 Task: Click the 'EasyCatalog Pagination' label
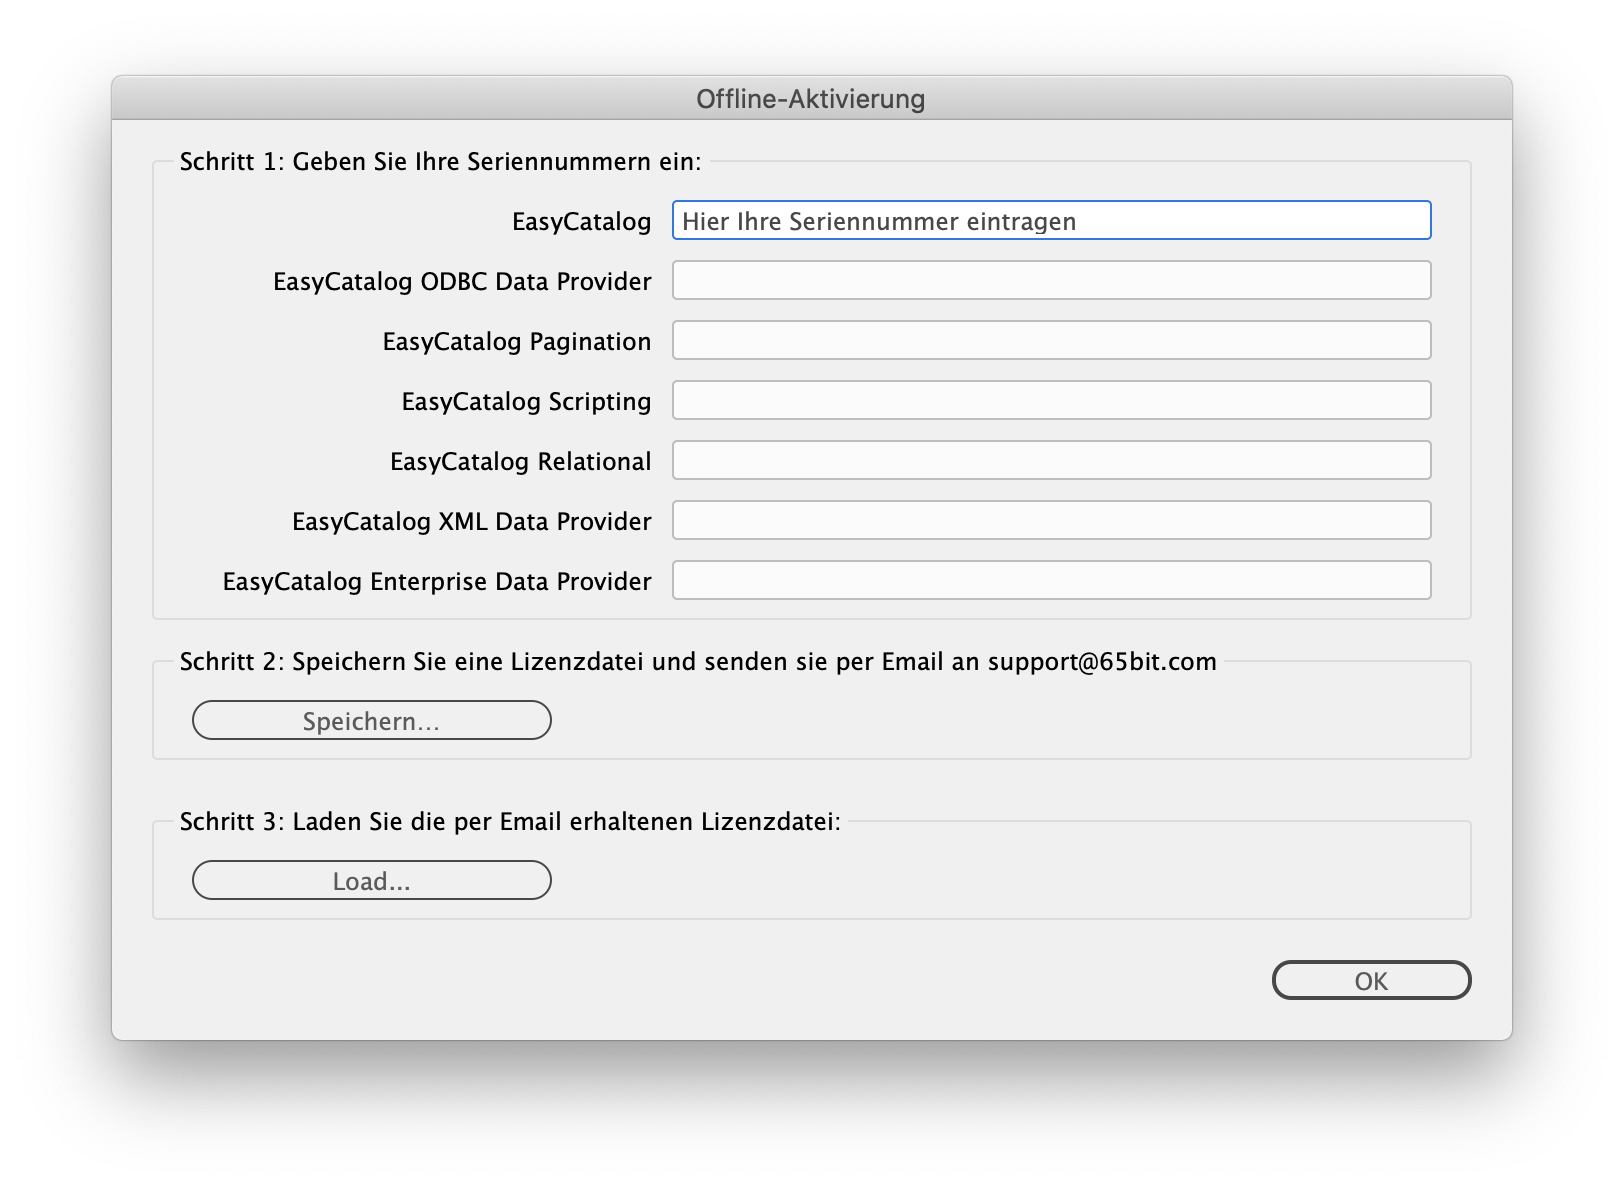(x=516, y=342)
